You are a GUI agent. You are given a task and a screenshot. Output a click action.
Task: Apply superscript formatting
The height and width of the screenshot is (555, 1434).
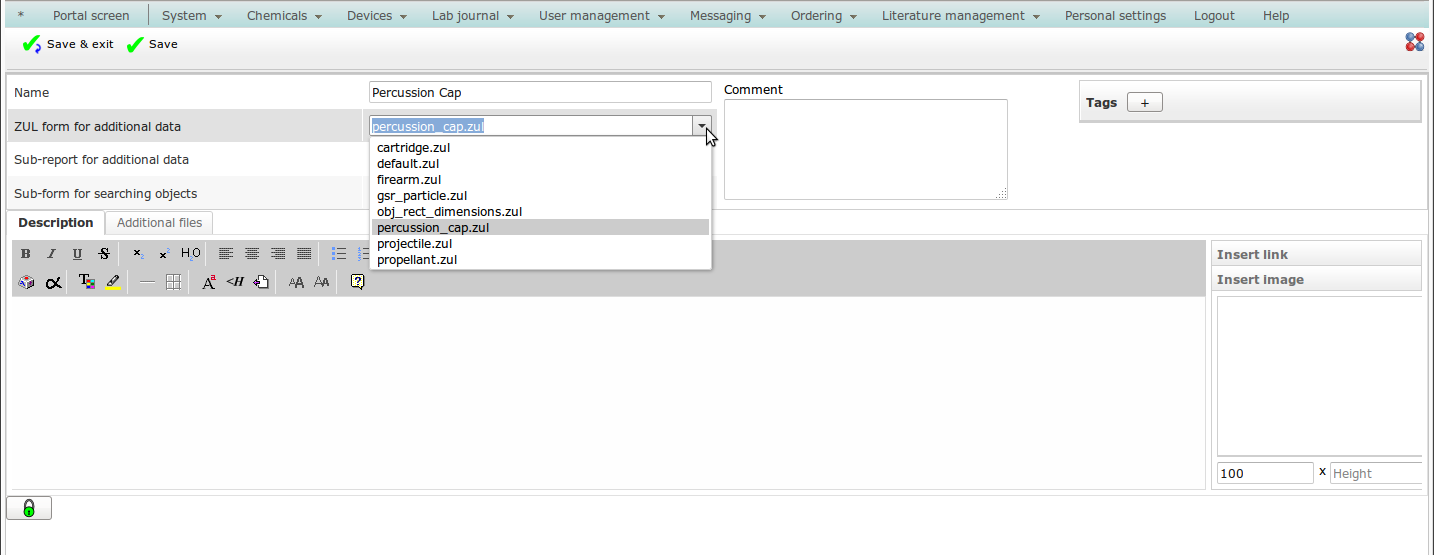coord(164,254)
